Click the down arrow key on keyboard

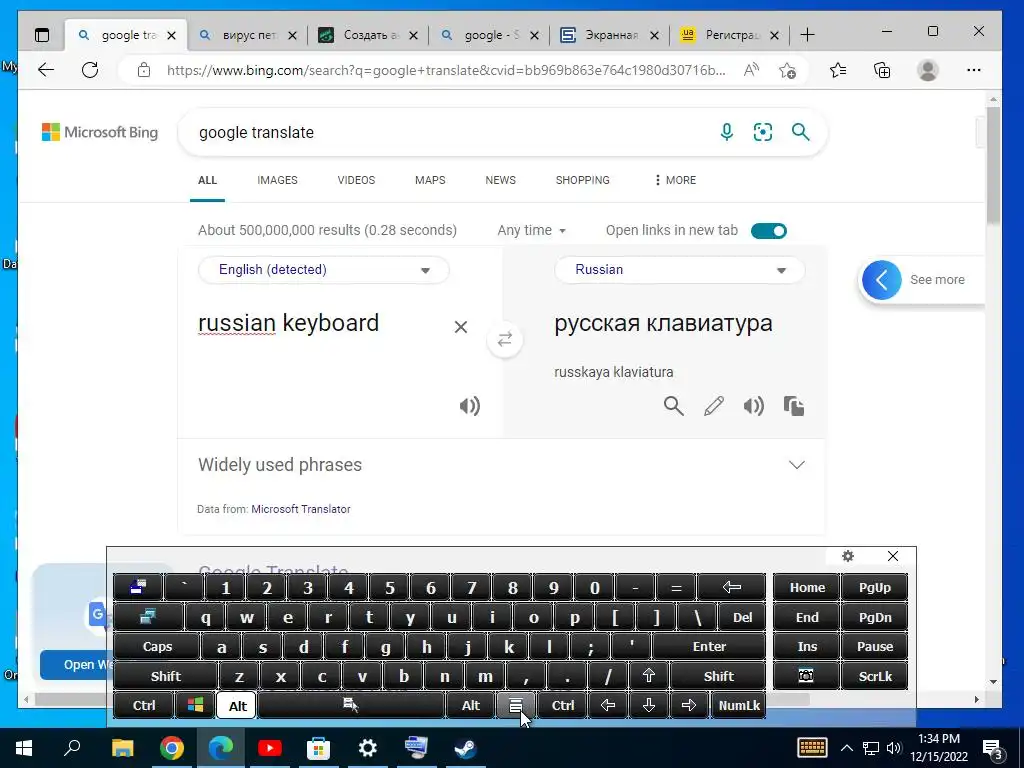648,705
